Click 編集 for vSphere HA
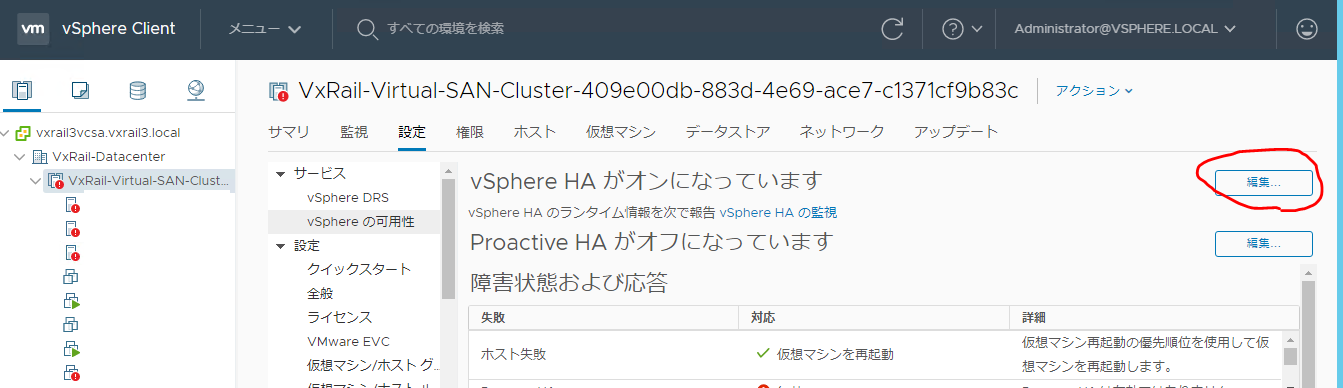 click(x=1263, y=182)
